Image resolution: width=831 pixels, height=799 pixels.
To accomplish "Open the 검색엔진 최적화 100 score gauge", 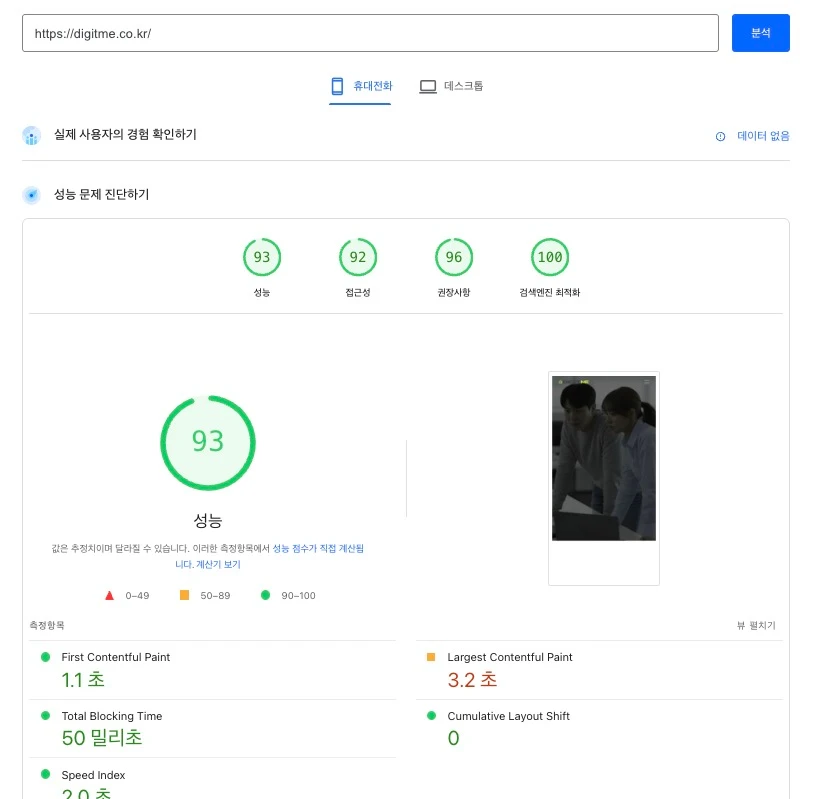I will (x=549, y=257).
